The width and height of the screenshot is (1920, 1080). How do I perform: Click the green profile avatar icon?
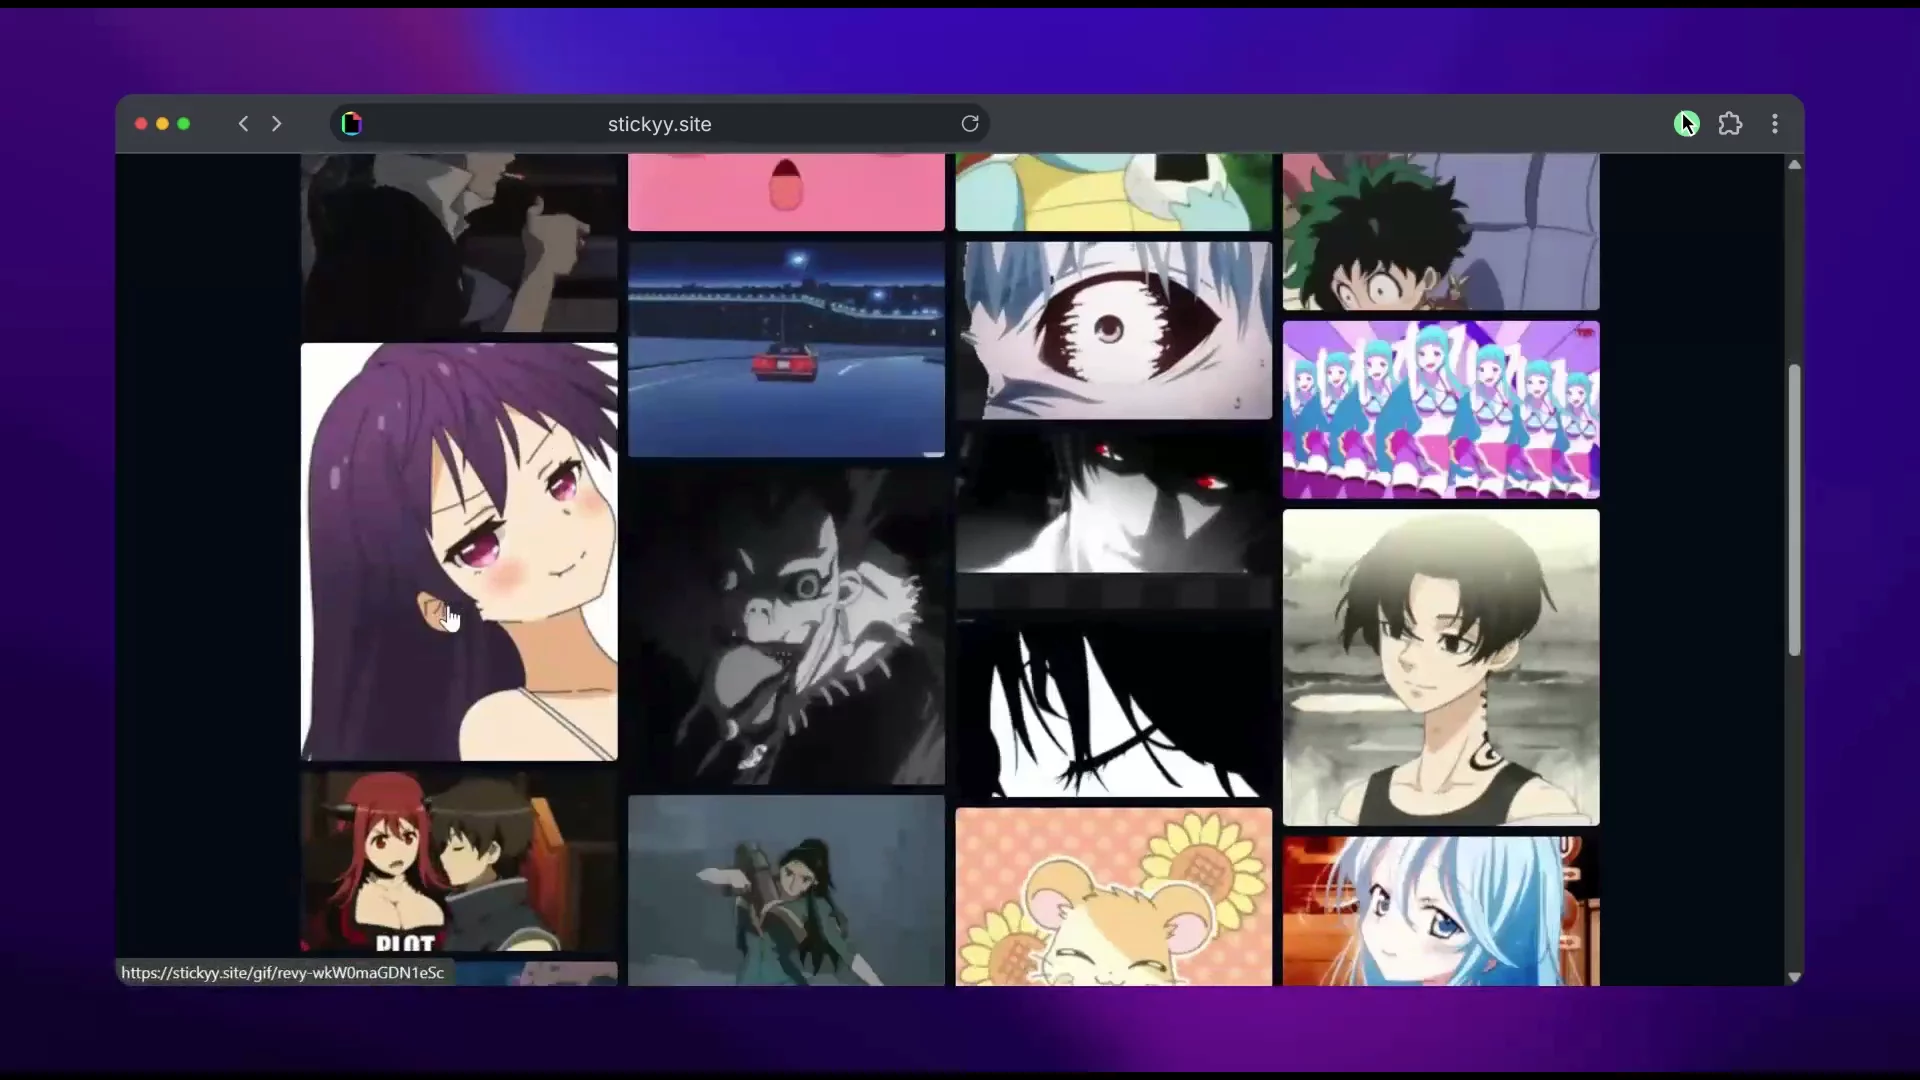pos(1686,124)
